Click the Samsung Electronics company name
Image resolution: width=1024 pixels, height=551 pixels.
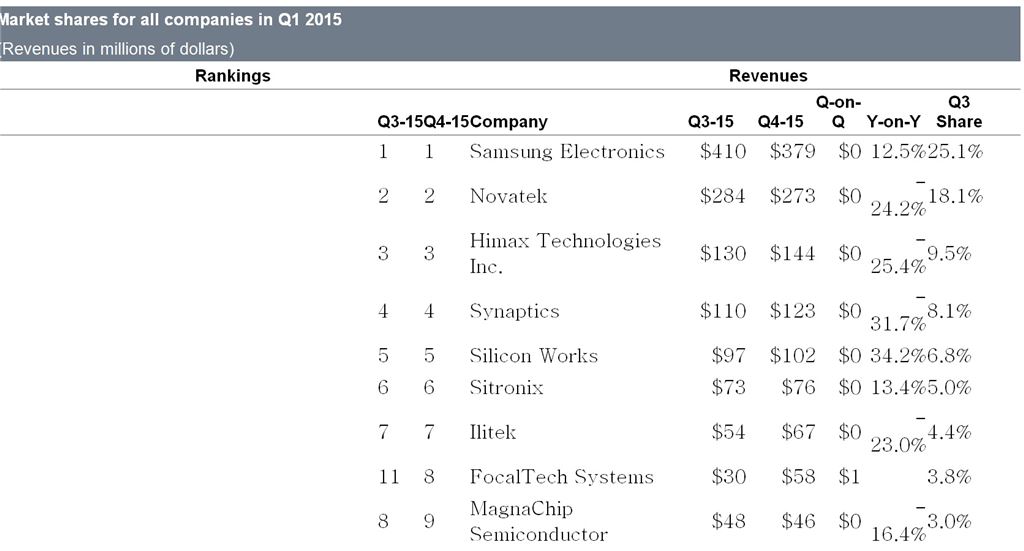[567, 152]
